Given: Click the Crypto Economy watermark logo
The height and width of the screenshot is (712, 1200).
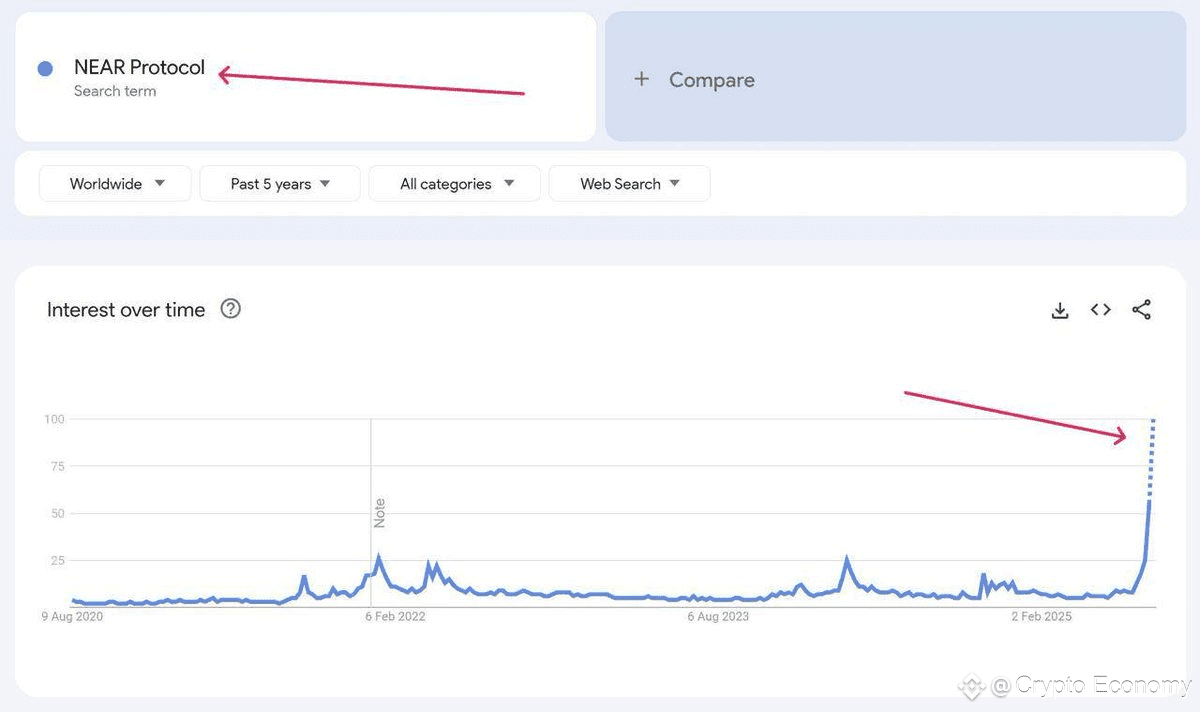Looking at the screenshot, I should [x=970, y=686].
